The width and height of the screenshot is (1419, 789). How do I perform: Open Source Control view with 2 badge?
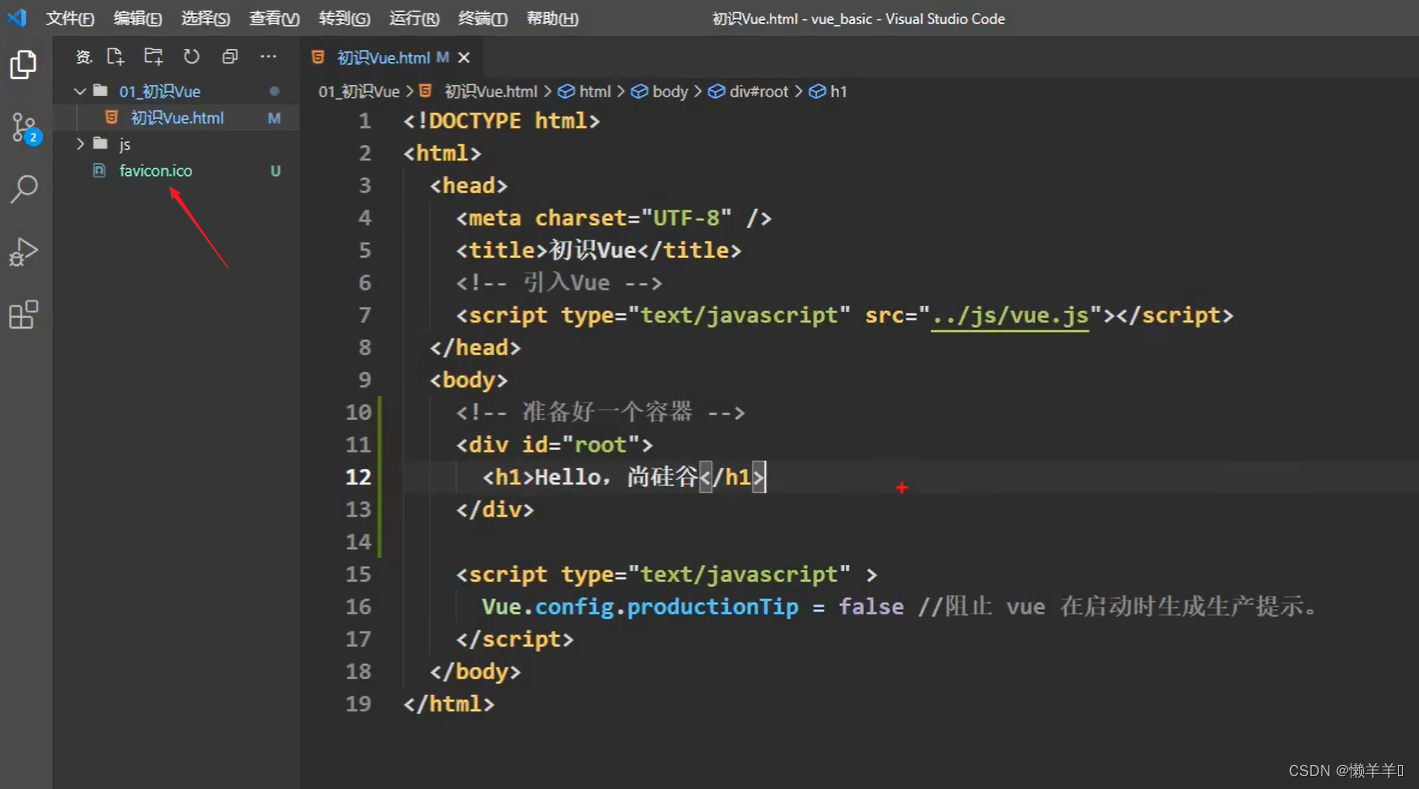(24, 128)
